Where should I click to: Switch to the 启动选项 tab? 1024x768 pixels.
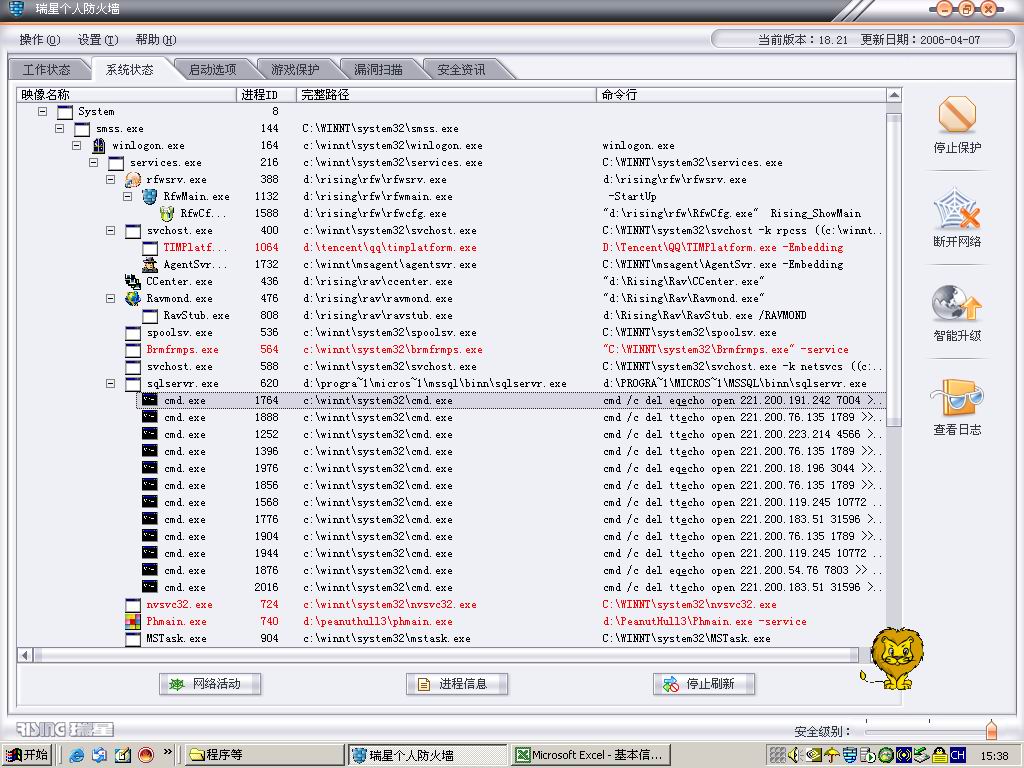click(212, 69)
